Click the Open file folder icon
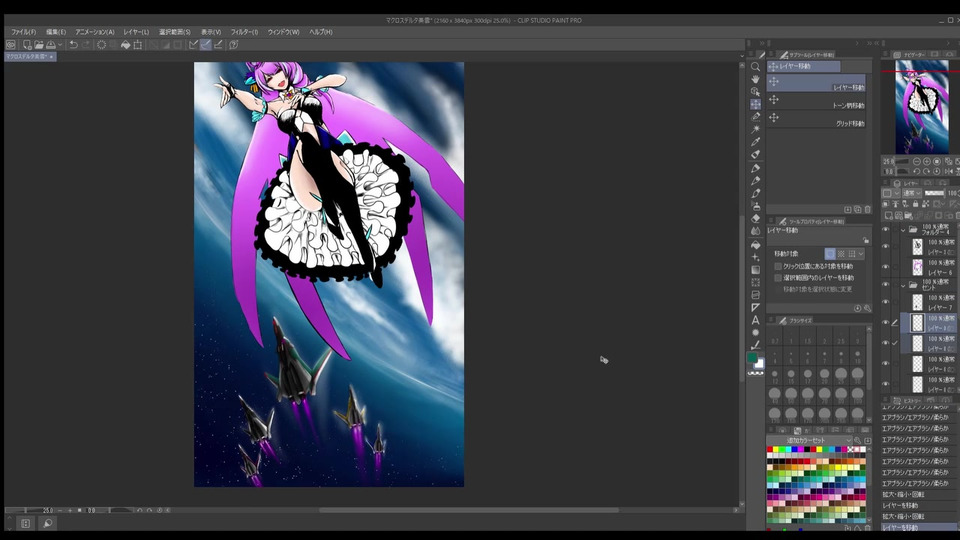This screenshot has width=960, height=540. pyautogui.click(x=39, y=45)
